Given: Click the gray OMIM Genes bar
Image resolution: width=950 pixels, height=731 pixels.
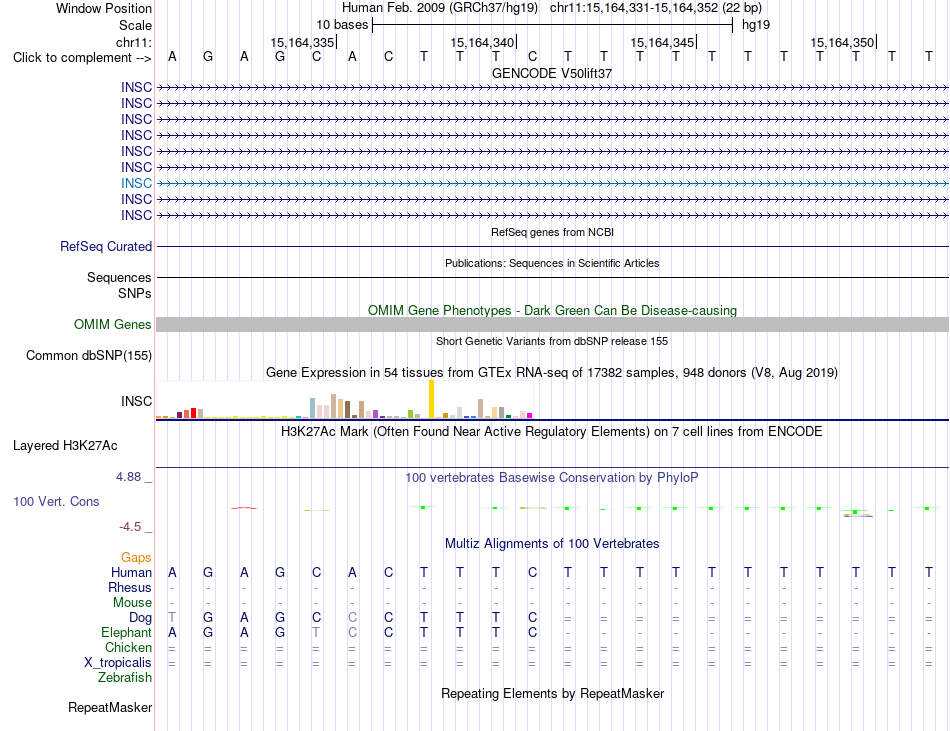Looking at the screenshot, I should (x=552, y=325).
